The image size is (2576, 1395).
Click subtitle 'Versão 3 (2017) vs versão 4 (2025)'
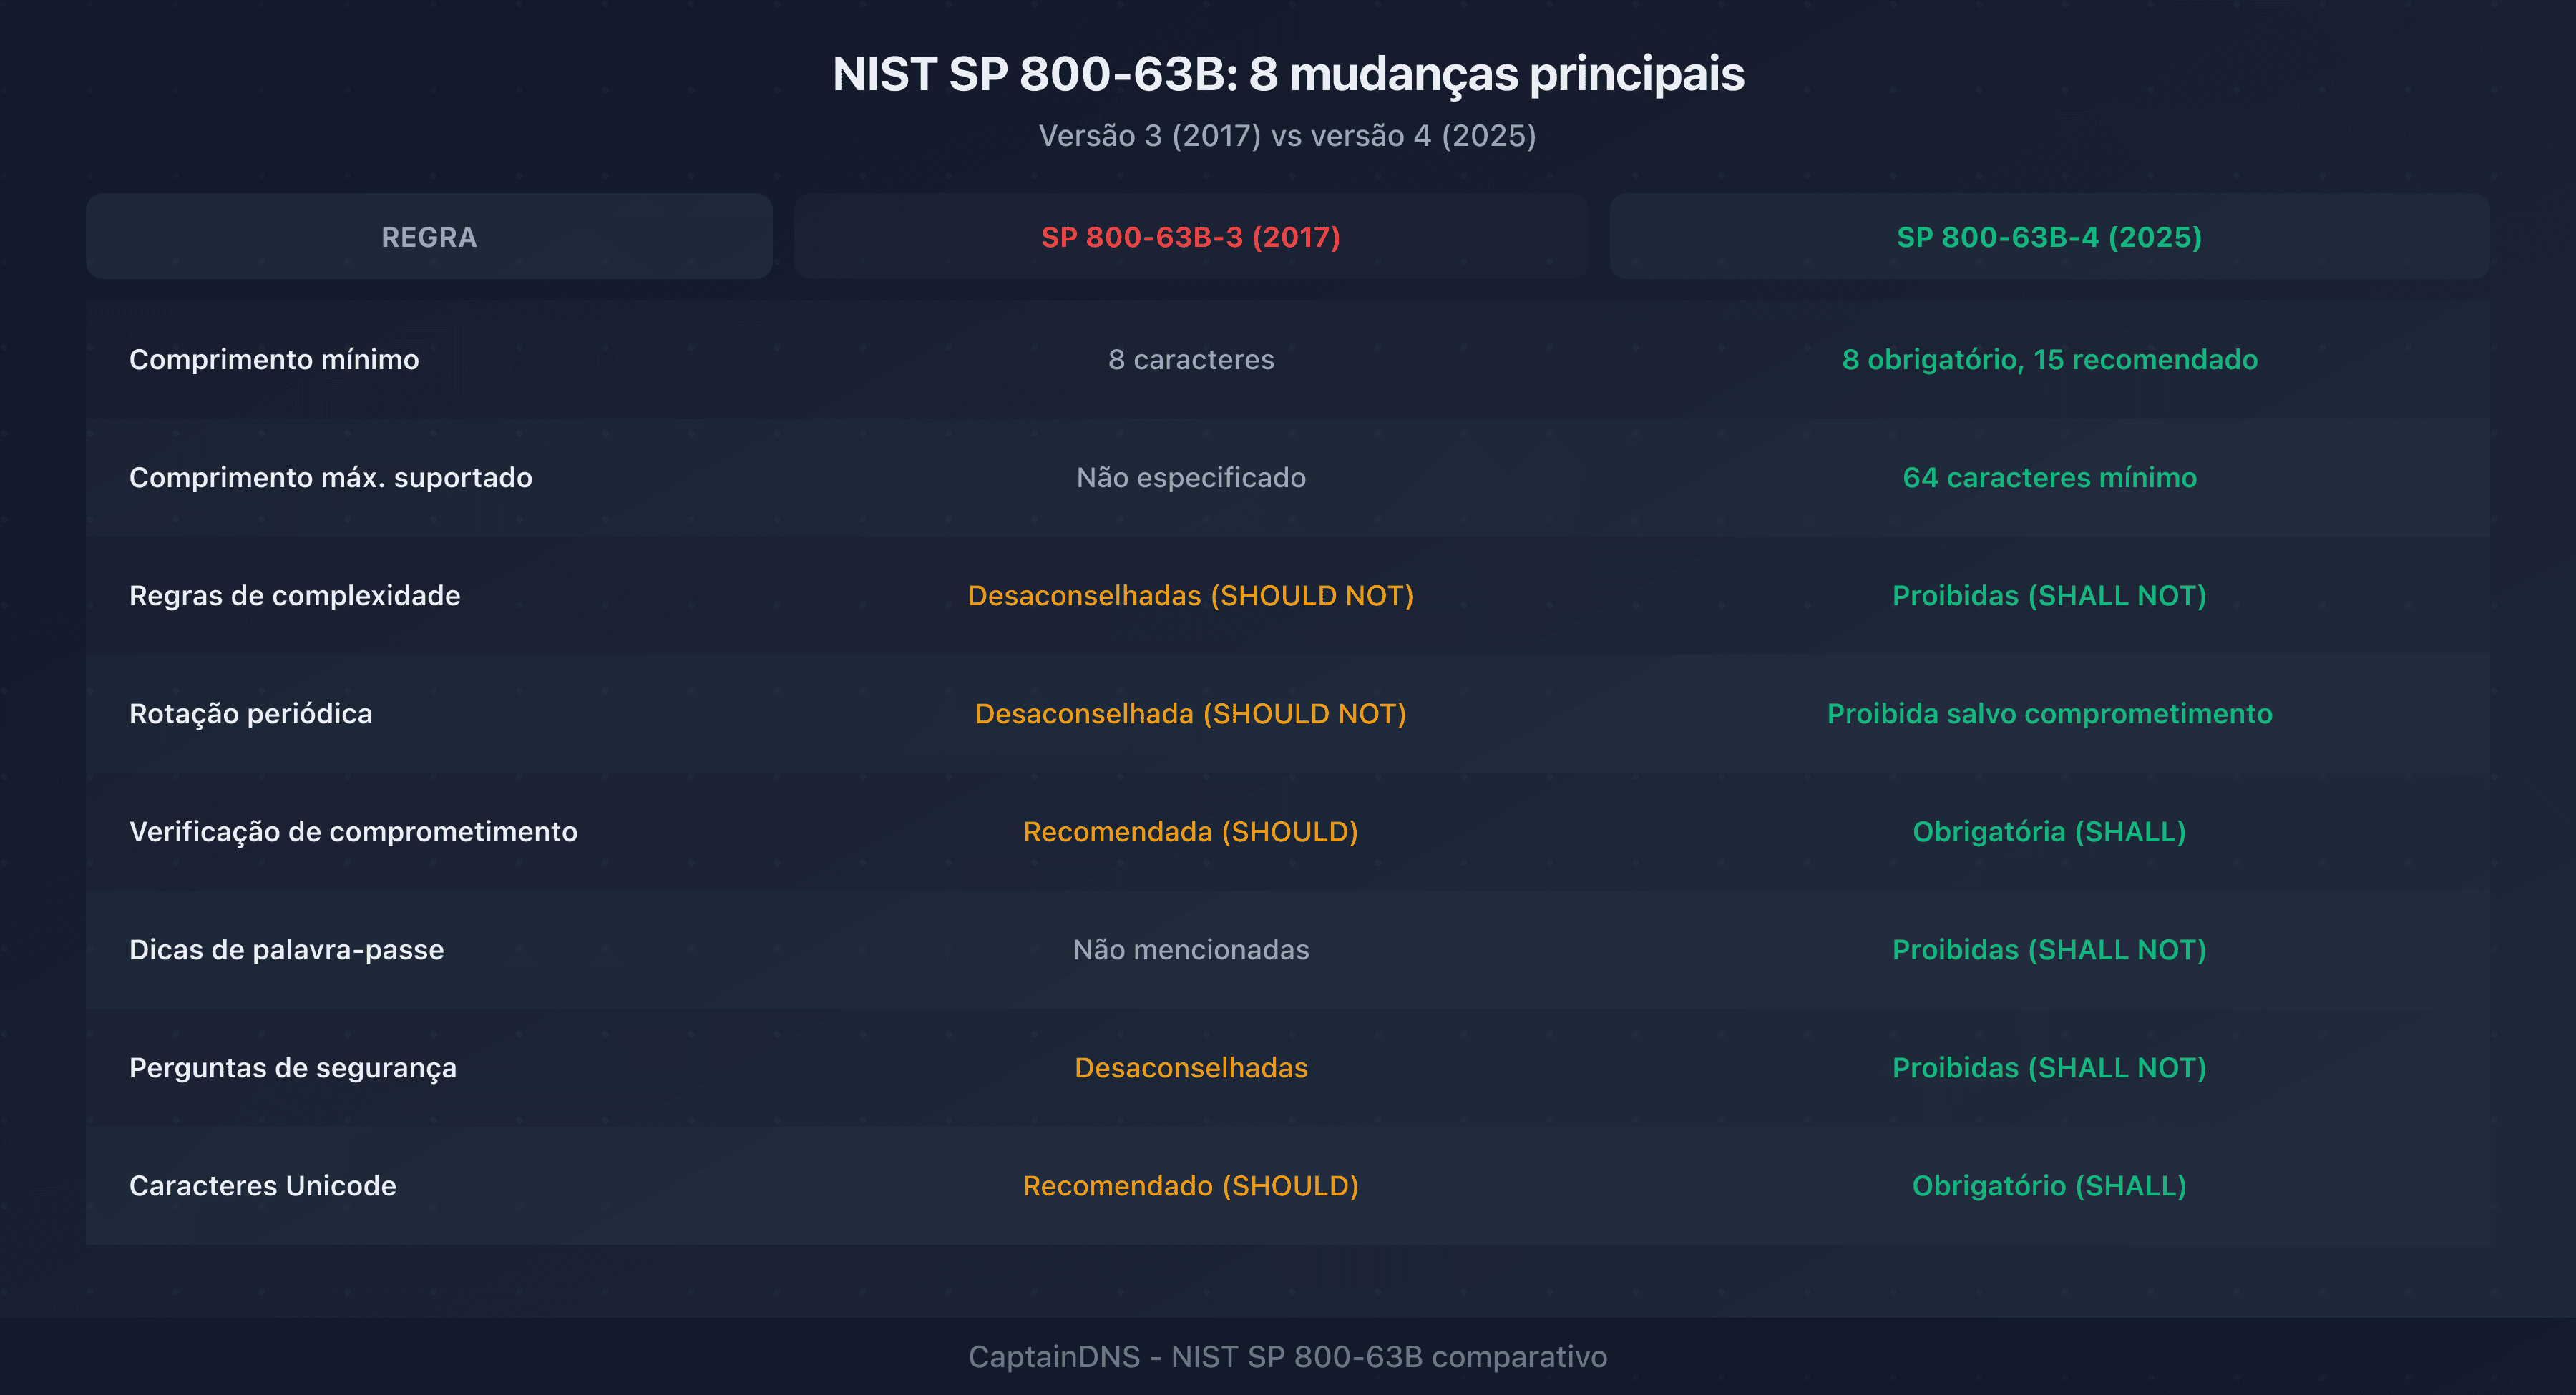(1288, 135)
